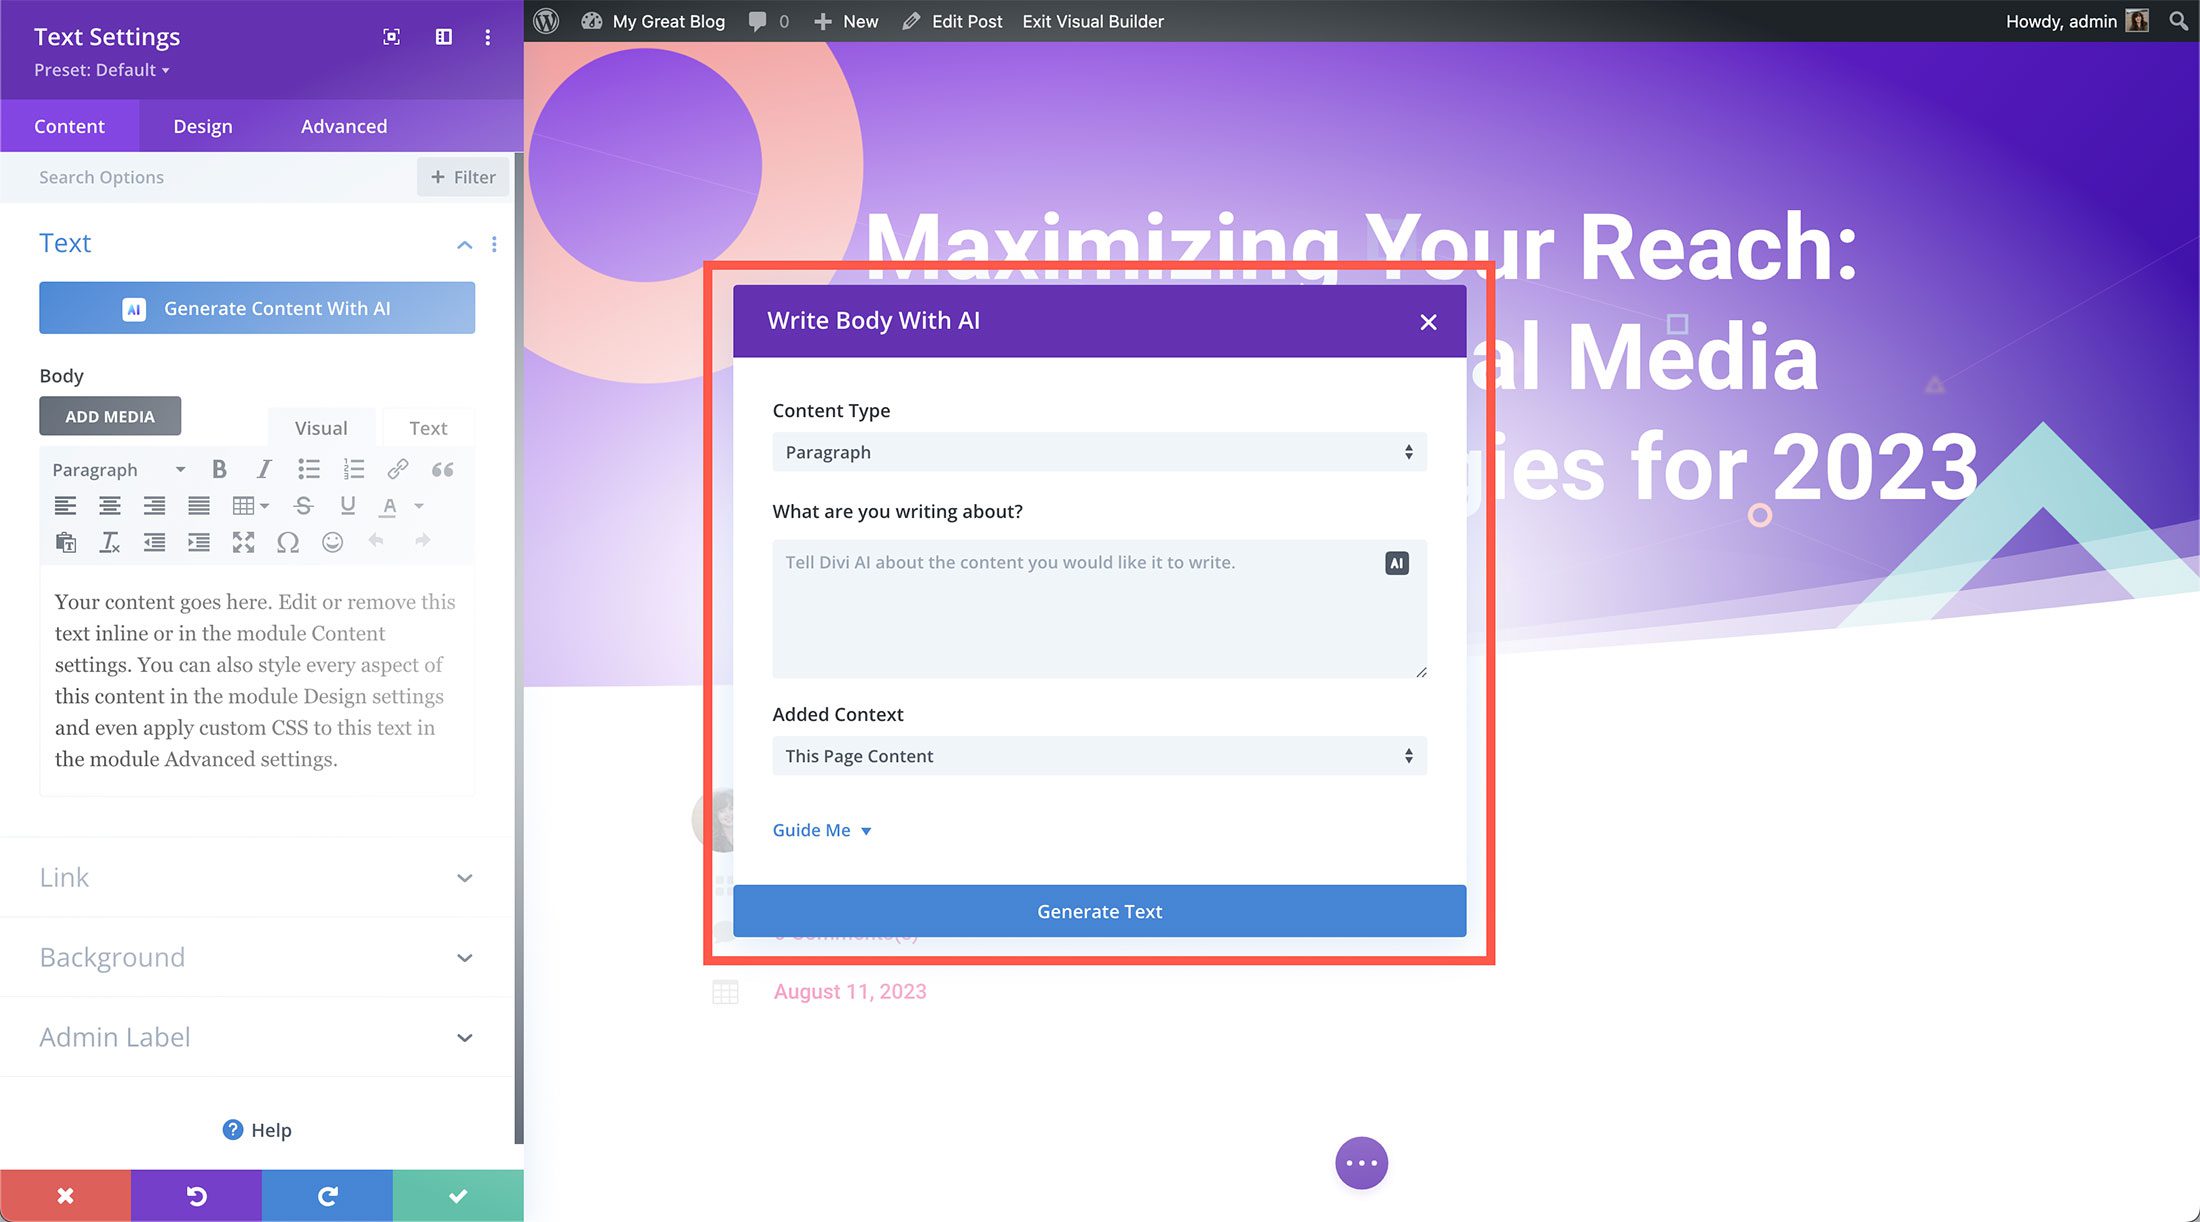Click the Blockquote formatting icon

444,470
